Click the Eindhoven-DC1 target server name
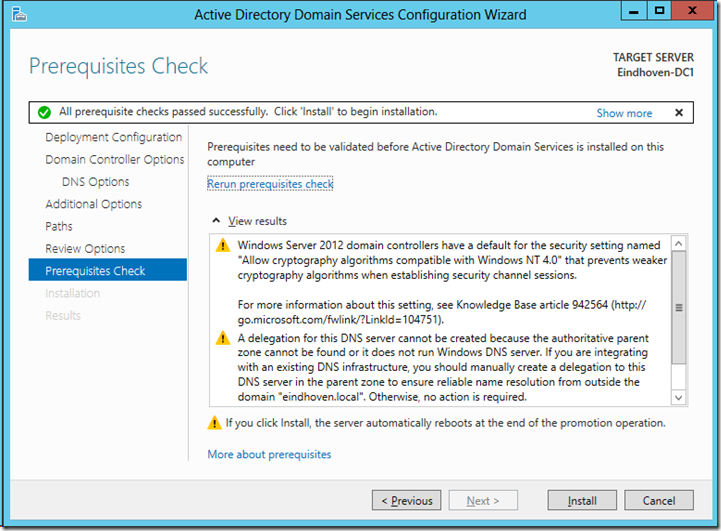 pos(655,73)
